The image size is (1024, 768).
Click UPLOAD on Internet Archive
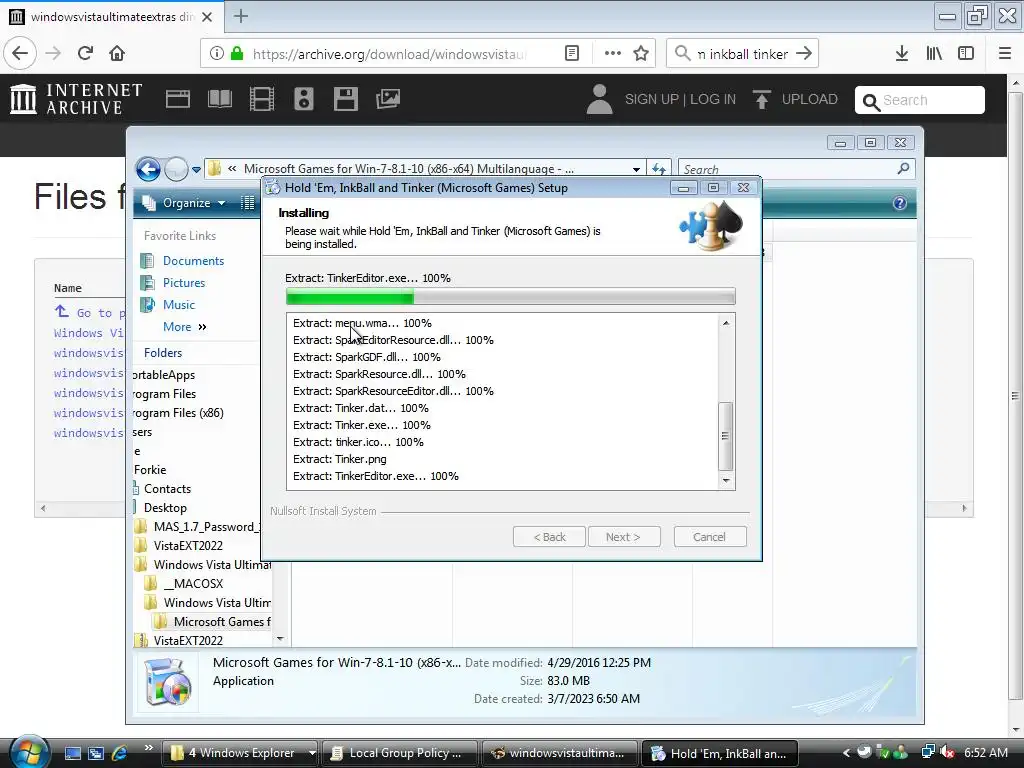pos(795,99)
